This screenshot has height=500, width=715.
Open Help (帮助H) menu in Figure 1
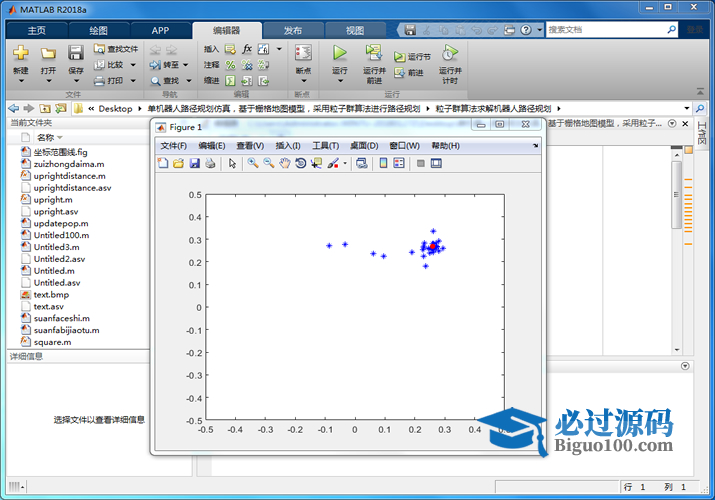point(446,146)
